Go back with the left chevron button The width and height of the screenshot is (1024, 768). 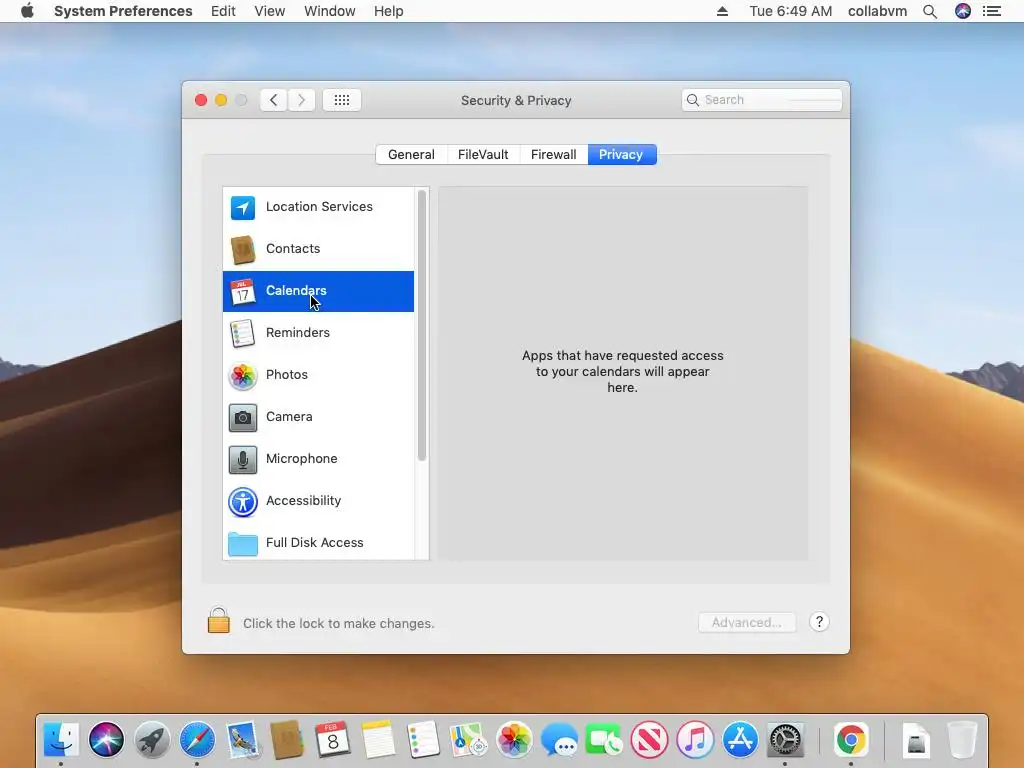[274, 100]
